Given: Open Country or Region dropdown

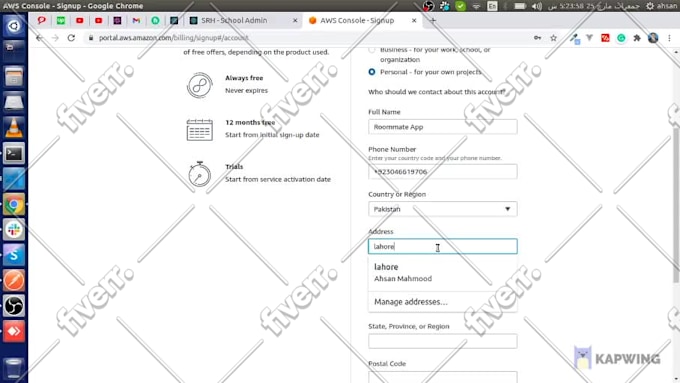Looking at the screenshot, I should coord(442,209).
